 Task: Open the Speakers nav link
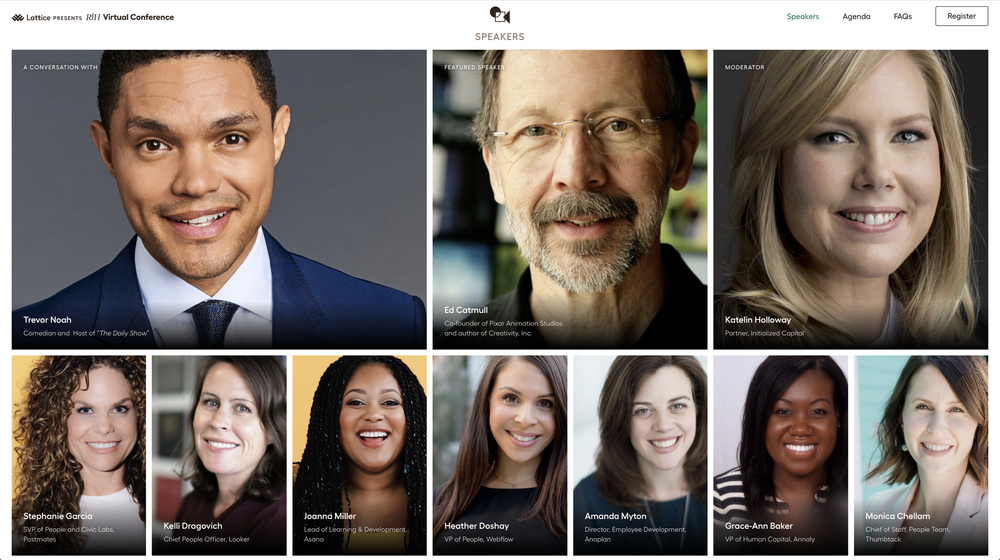click(802, 17)
